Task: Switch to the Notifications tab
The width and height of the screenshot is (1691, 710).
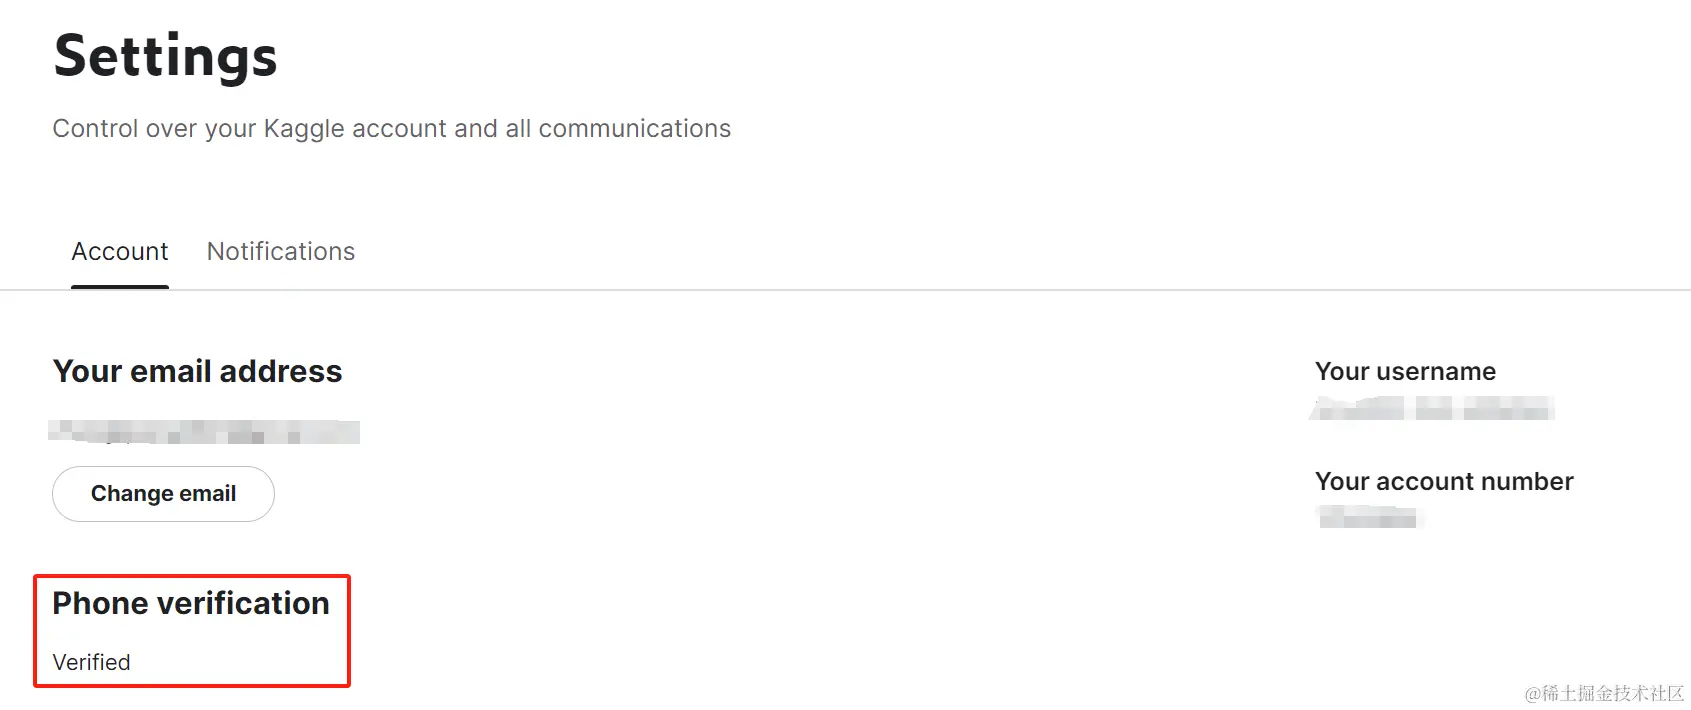Action: point(280,251)
